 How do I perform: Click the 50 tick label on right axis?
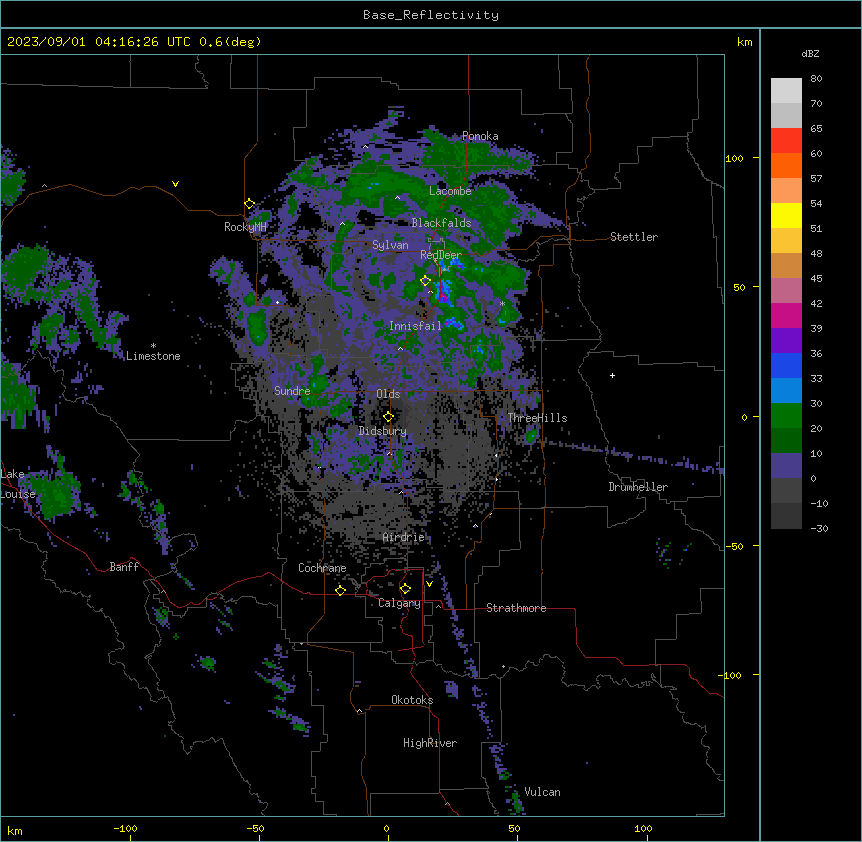(739, 287)
